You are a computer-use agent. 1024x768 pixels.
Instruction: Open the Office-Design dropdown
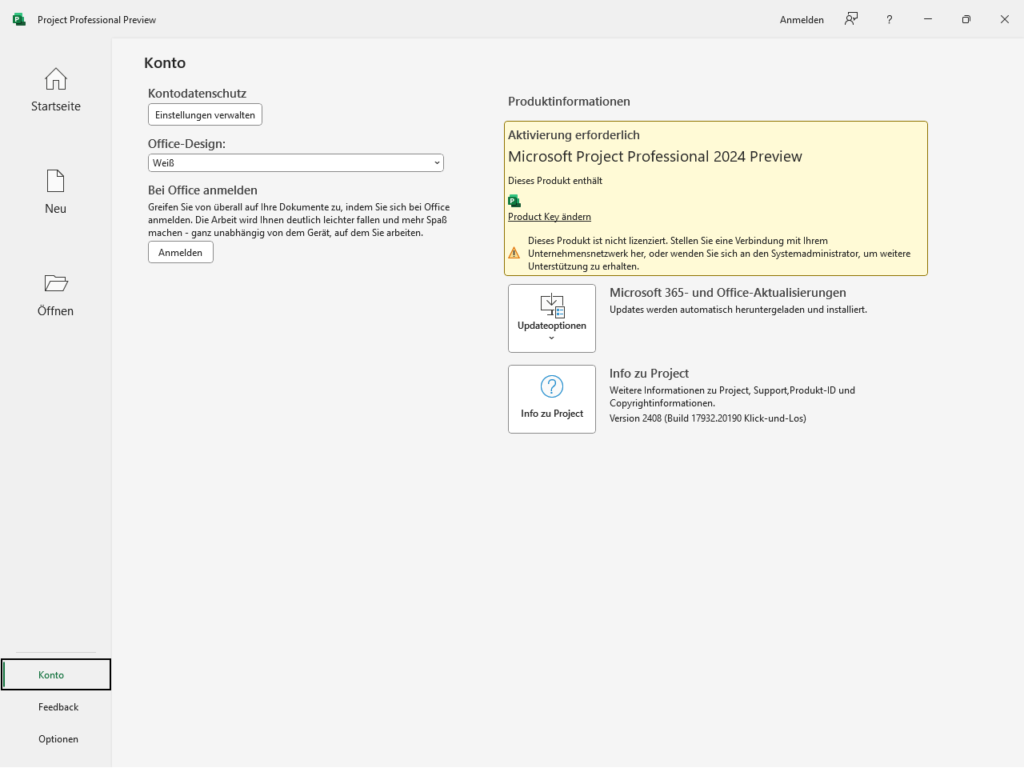[295, 163]
